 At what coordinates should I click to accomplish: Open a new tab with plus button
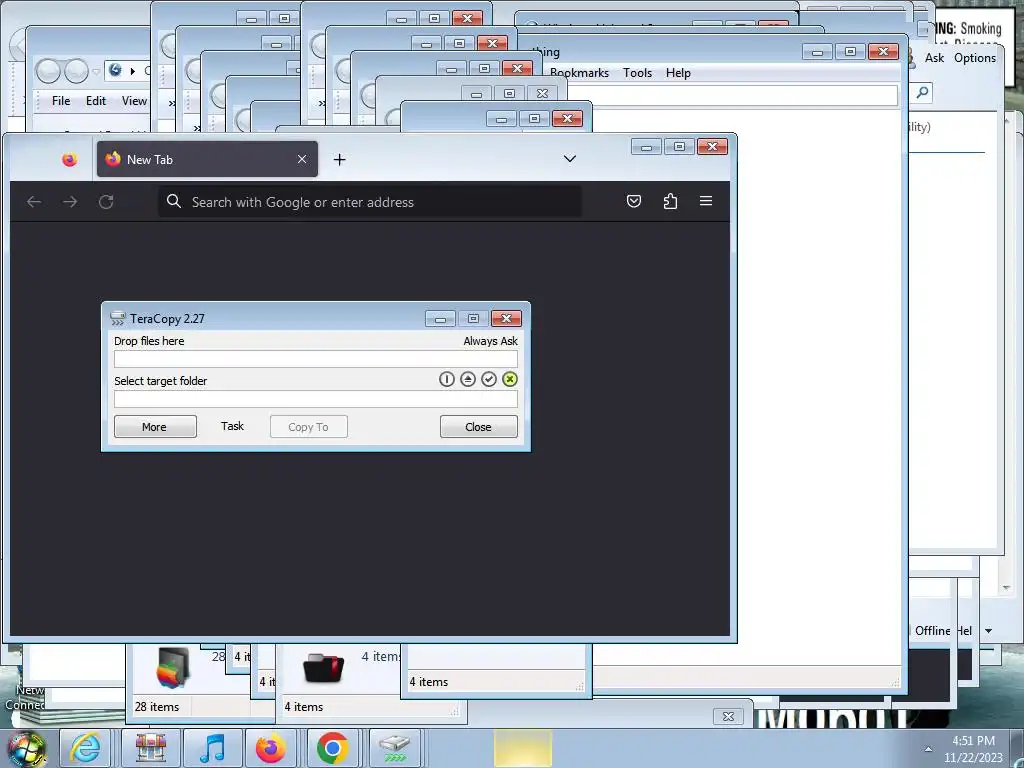tap(340, 159)
